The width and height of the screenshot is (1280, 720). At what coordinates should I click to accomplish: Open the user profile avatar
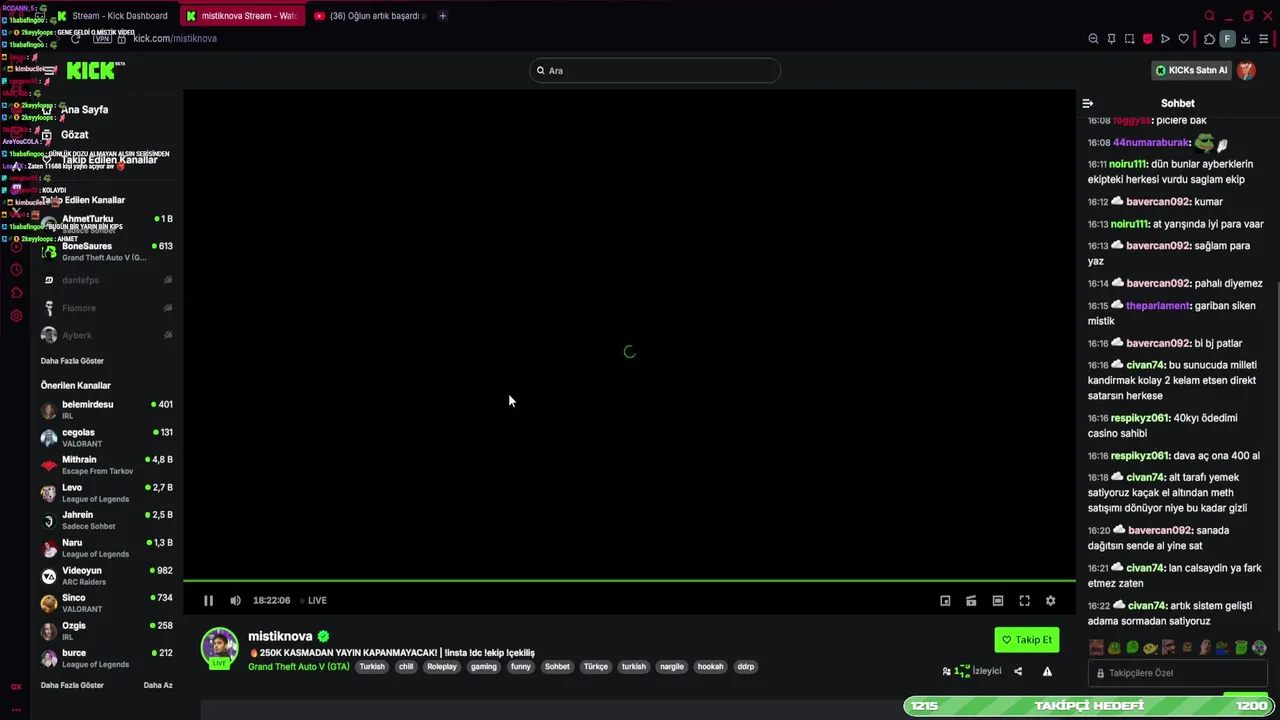(1246, 70)
